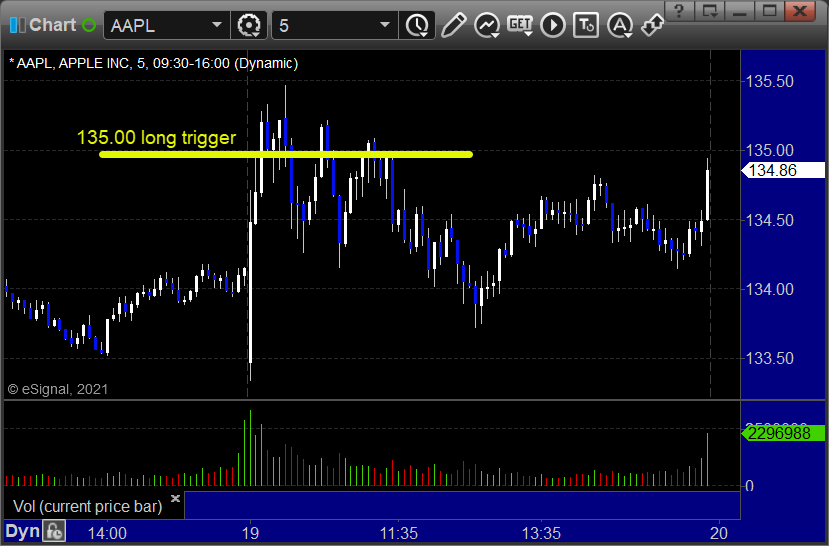Click the 2296988 volume value marker
Screen dimensions: 829x546
(x=783, y=433)
